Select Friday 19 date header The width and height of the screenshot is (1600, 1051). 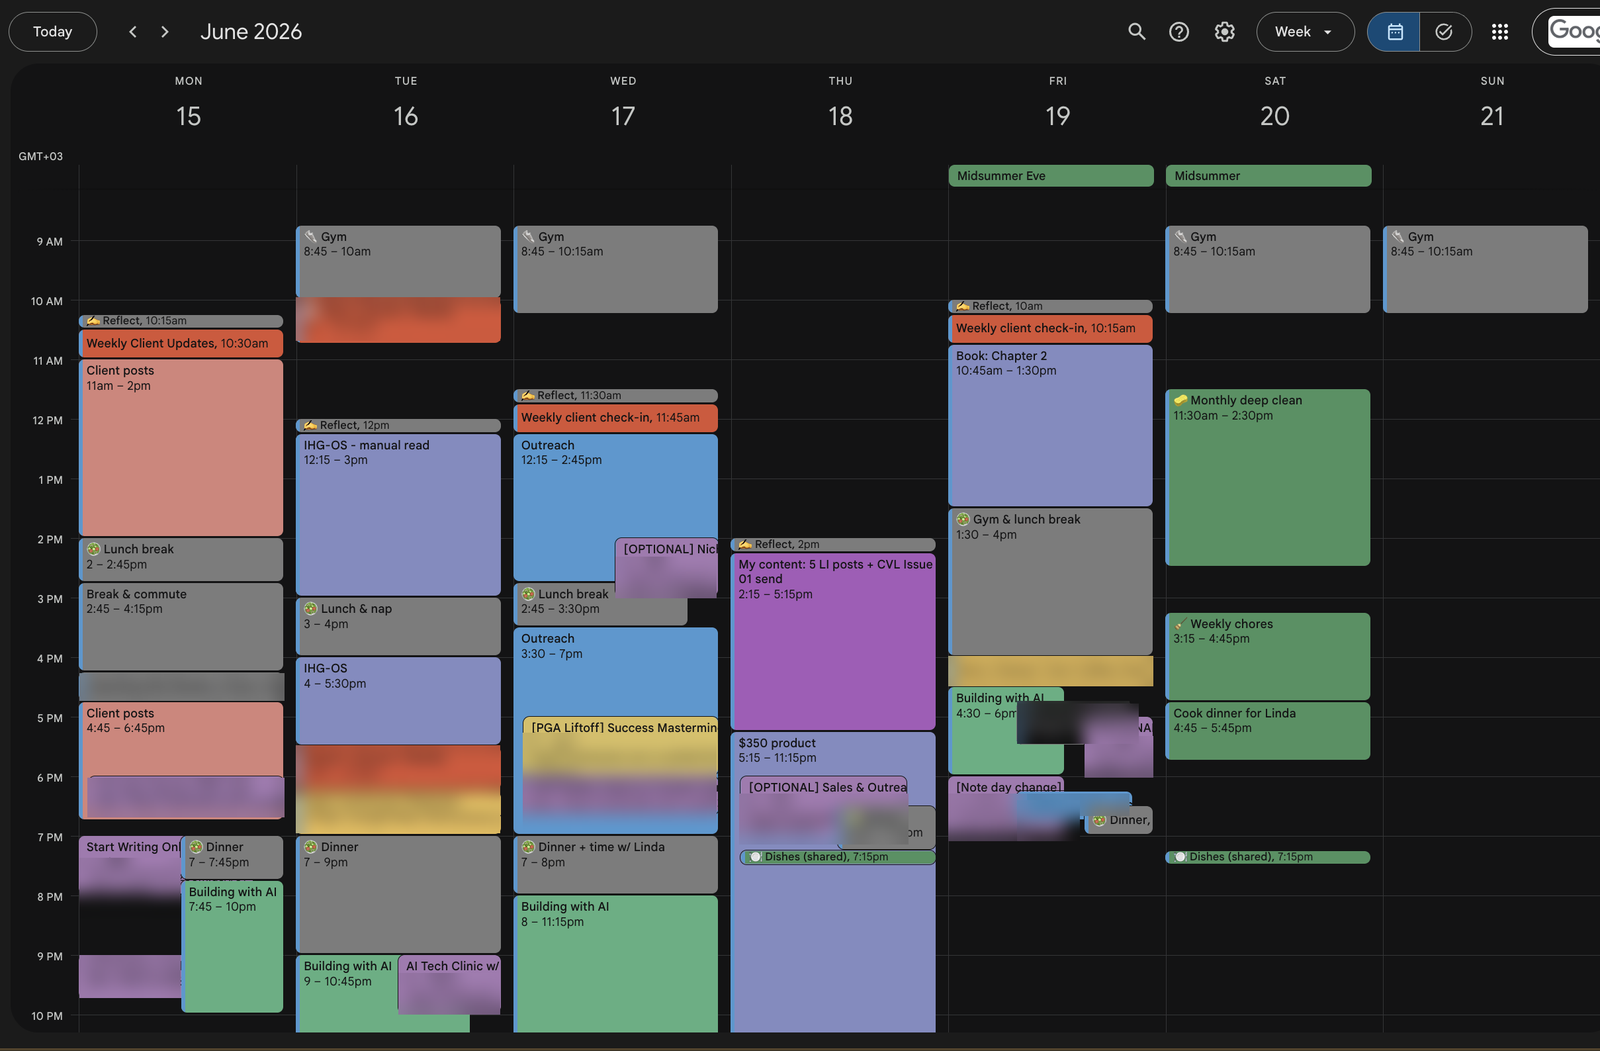click(1057, 116)
